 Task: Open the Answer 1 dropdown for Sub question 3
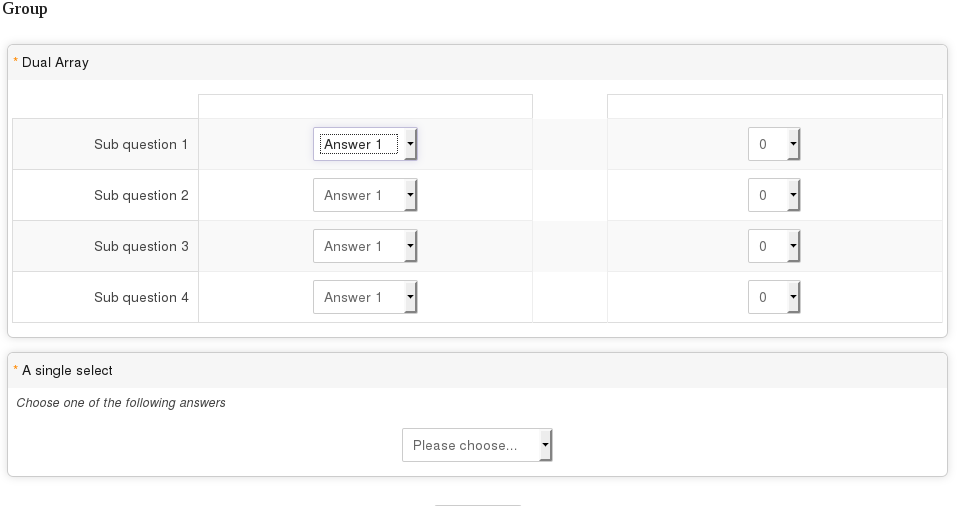pyautogui.click(x=364, y=247)
